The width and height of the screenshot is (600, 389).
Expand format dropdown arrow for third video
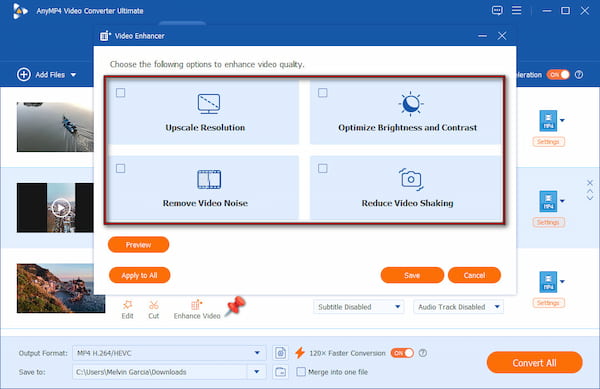[562, 282]
